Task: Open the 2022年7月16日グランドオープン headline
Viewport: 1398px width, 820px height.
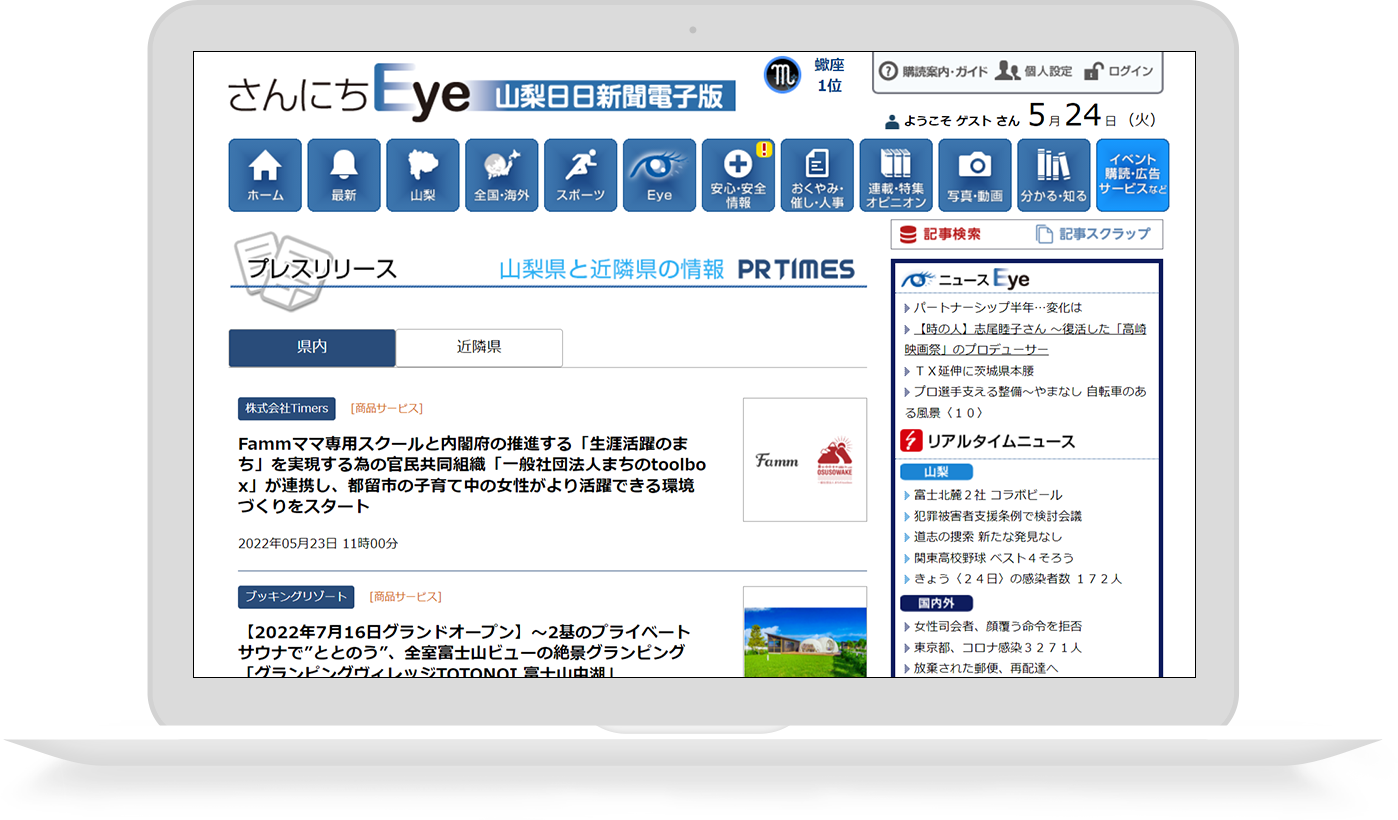Action: point(467,650)
